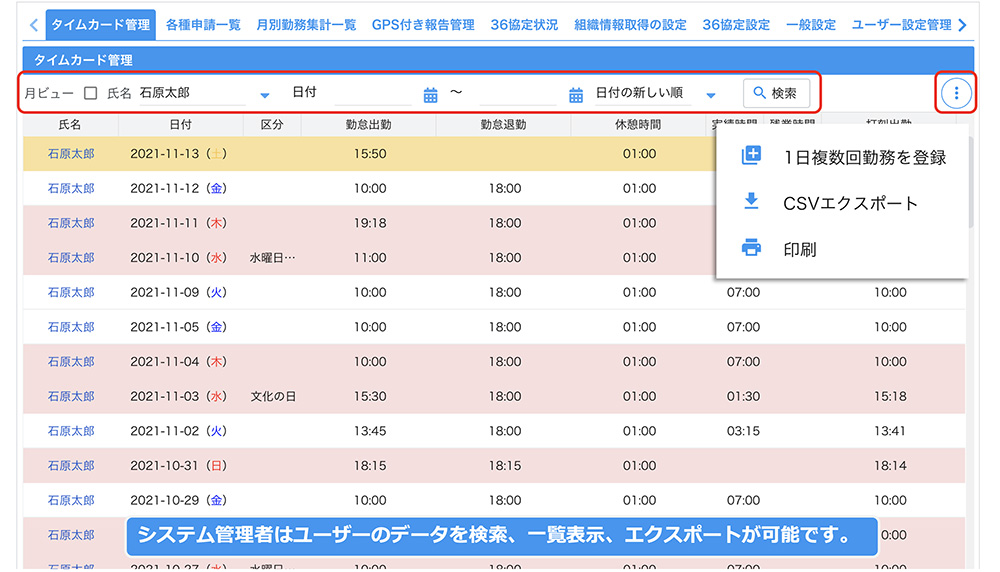Click the start date input field
Image resolution: width=1000 pixels, height=572 pixels.
[374, 94]
